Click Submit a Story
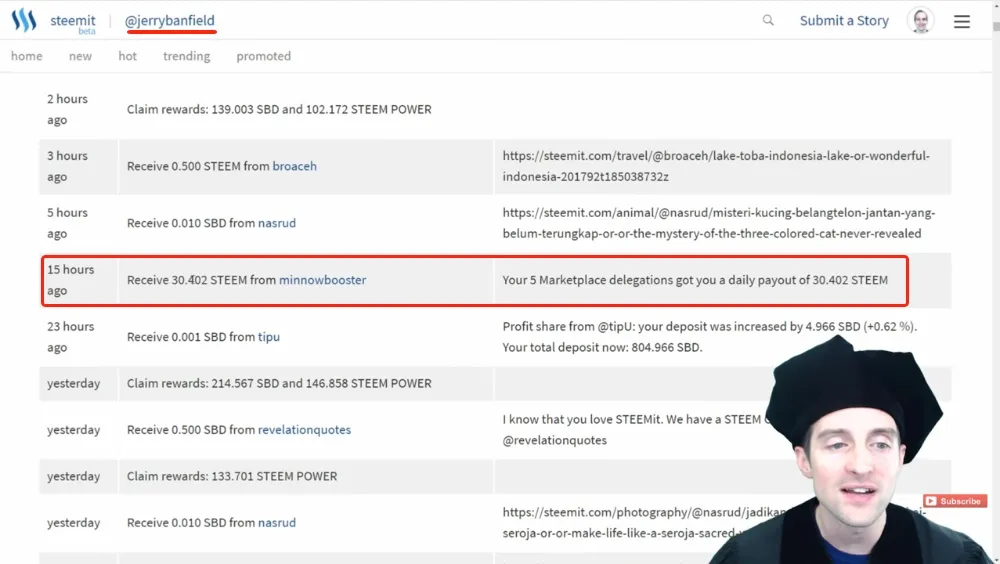 click(x=844, y=20)
